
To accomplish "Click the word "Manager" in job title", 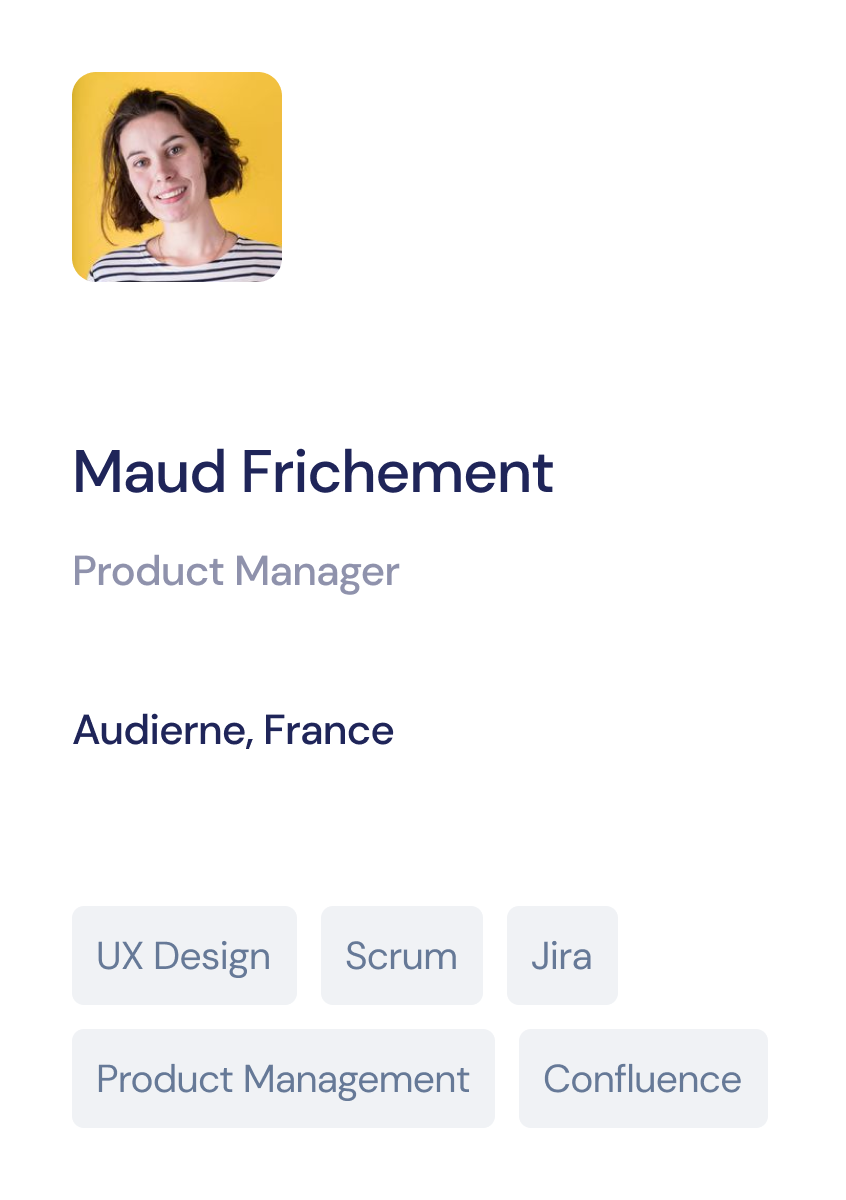I will pyautogui.click(x=317, y=572).
